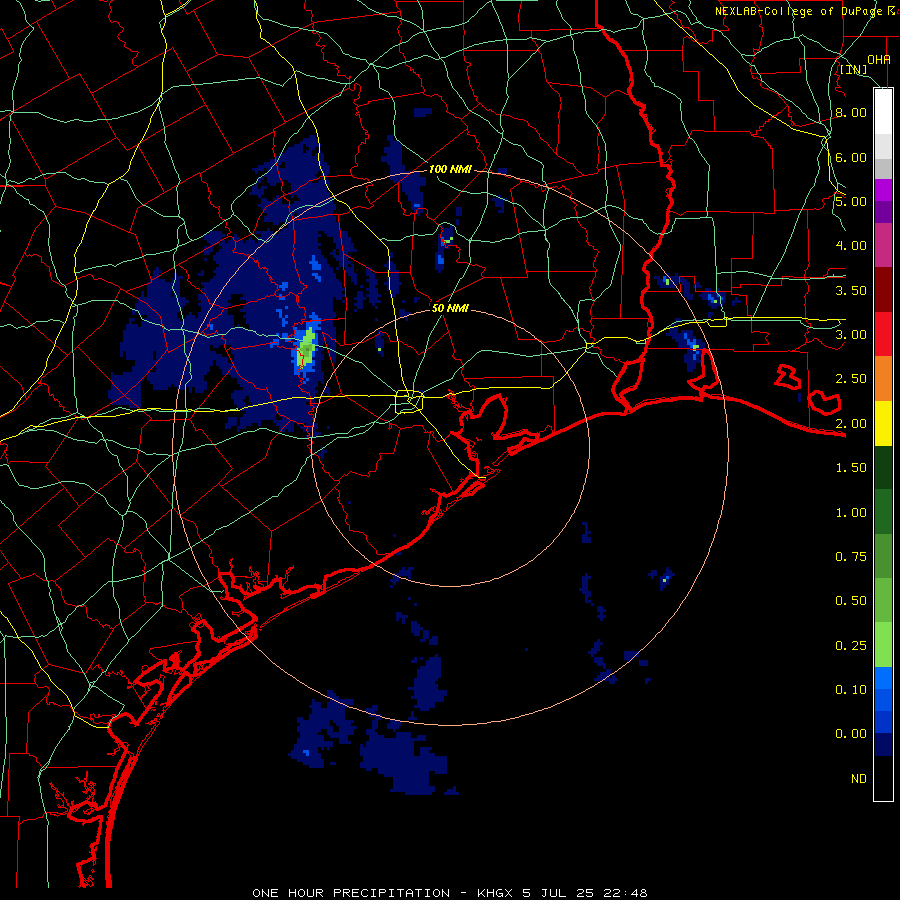900x900 pixels.
Task: Click the black ND swatch in legend
Action: [883, 778]
